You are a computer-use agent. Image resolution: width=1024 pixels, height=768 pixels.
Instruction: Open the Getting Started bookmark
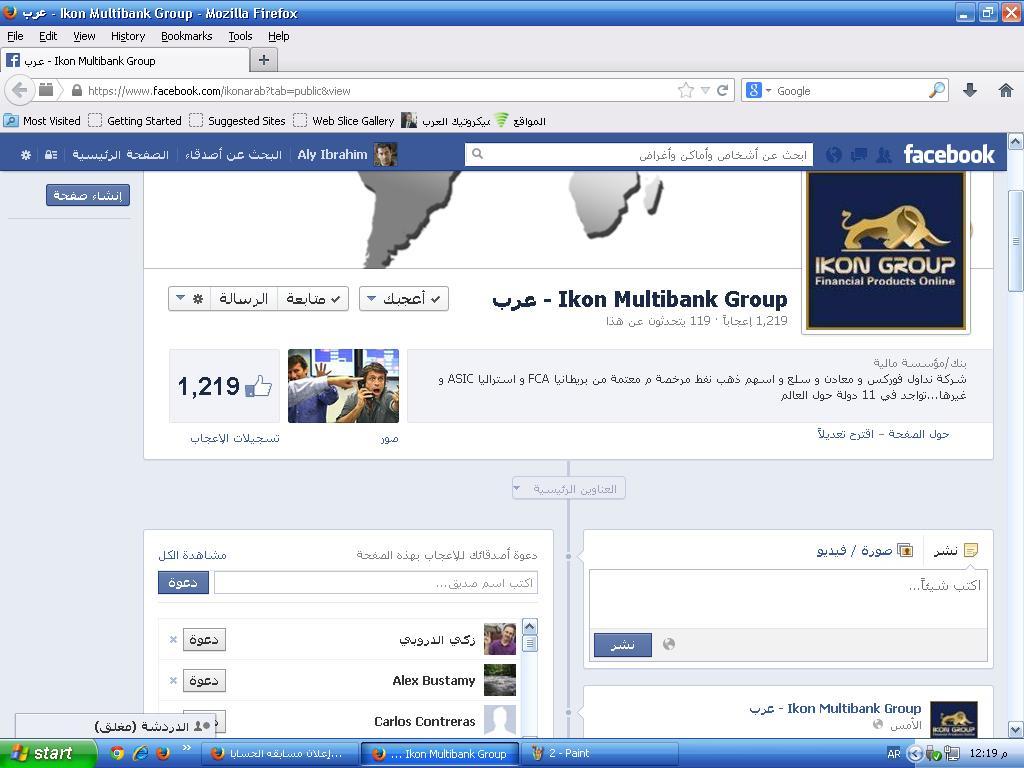point(135,120)
